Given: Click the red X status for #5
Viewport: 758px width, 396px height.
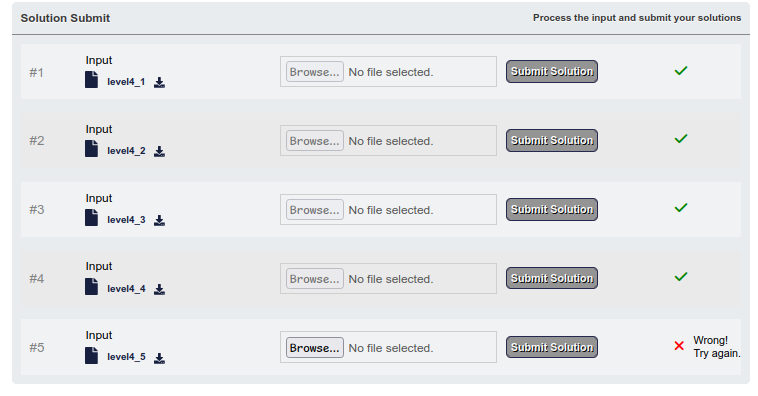Looking at the screenshot, I should click(679, 346).
